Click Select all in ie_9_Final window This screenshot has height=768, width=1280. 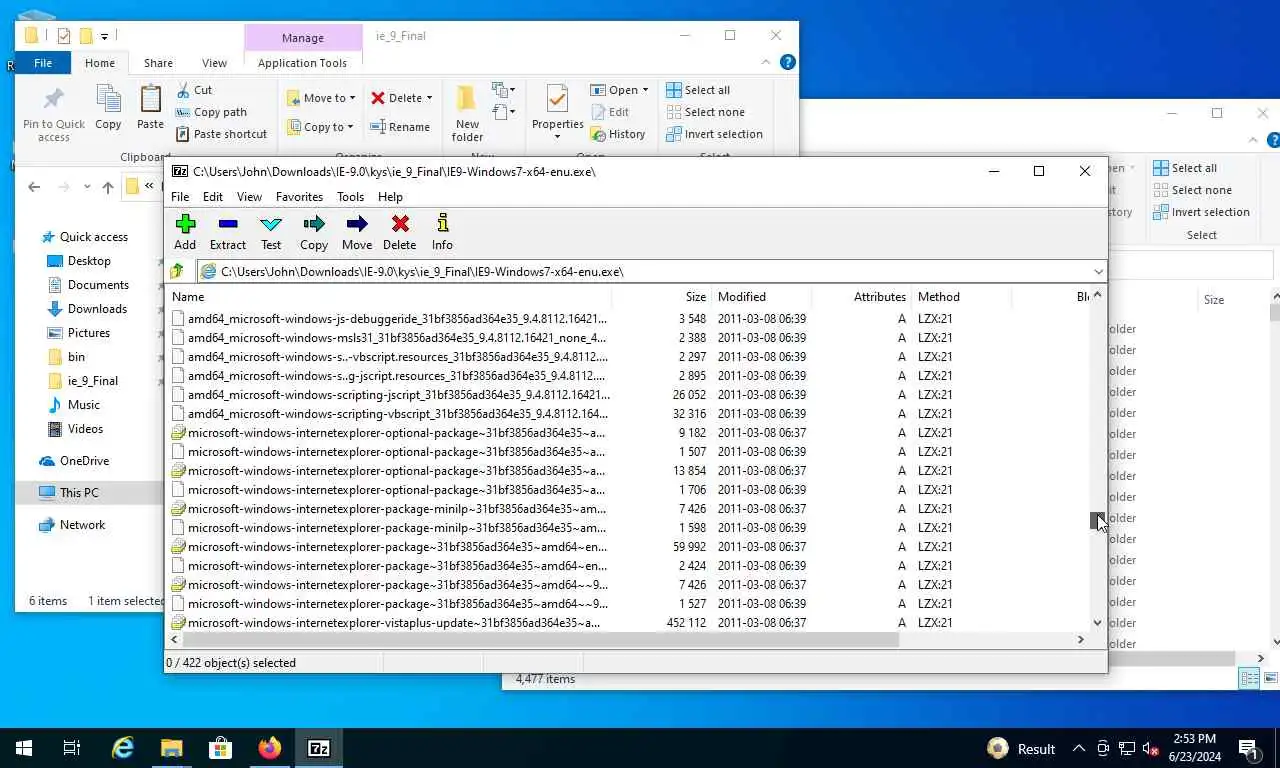click(x=698, y=90)
